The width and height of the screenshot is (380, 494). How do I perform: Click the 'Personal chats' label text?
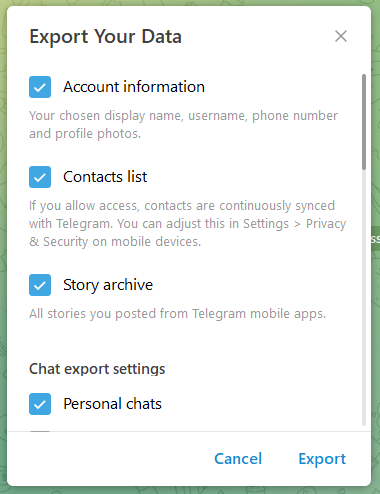112,404
